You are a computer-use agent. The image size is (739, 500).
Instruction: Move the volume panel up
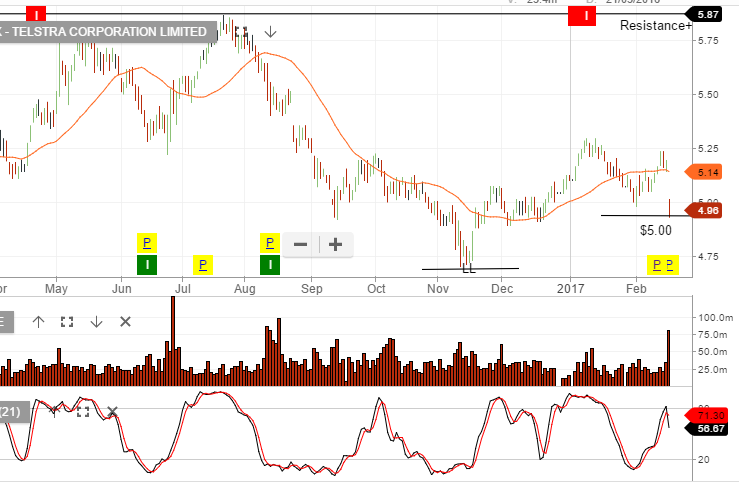[39, 322]
